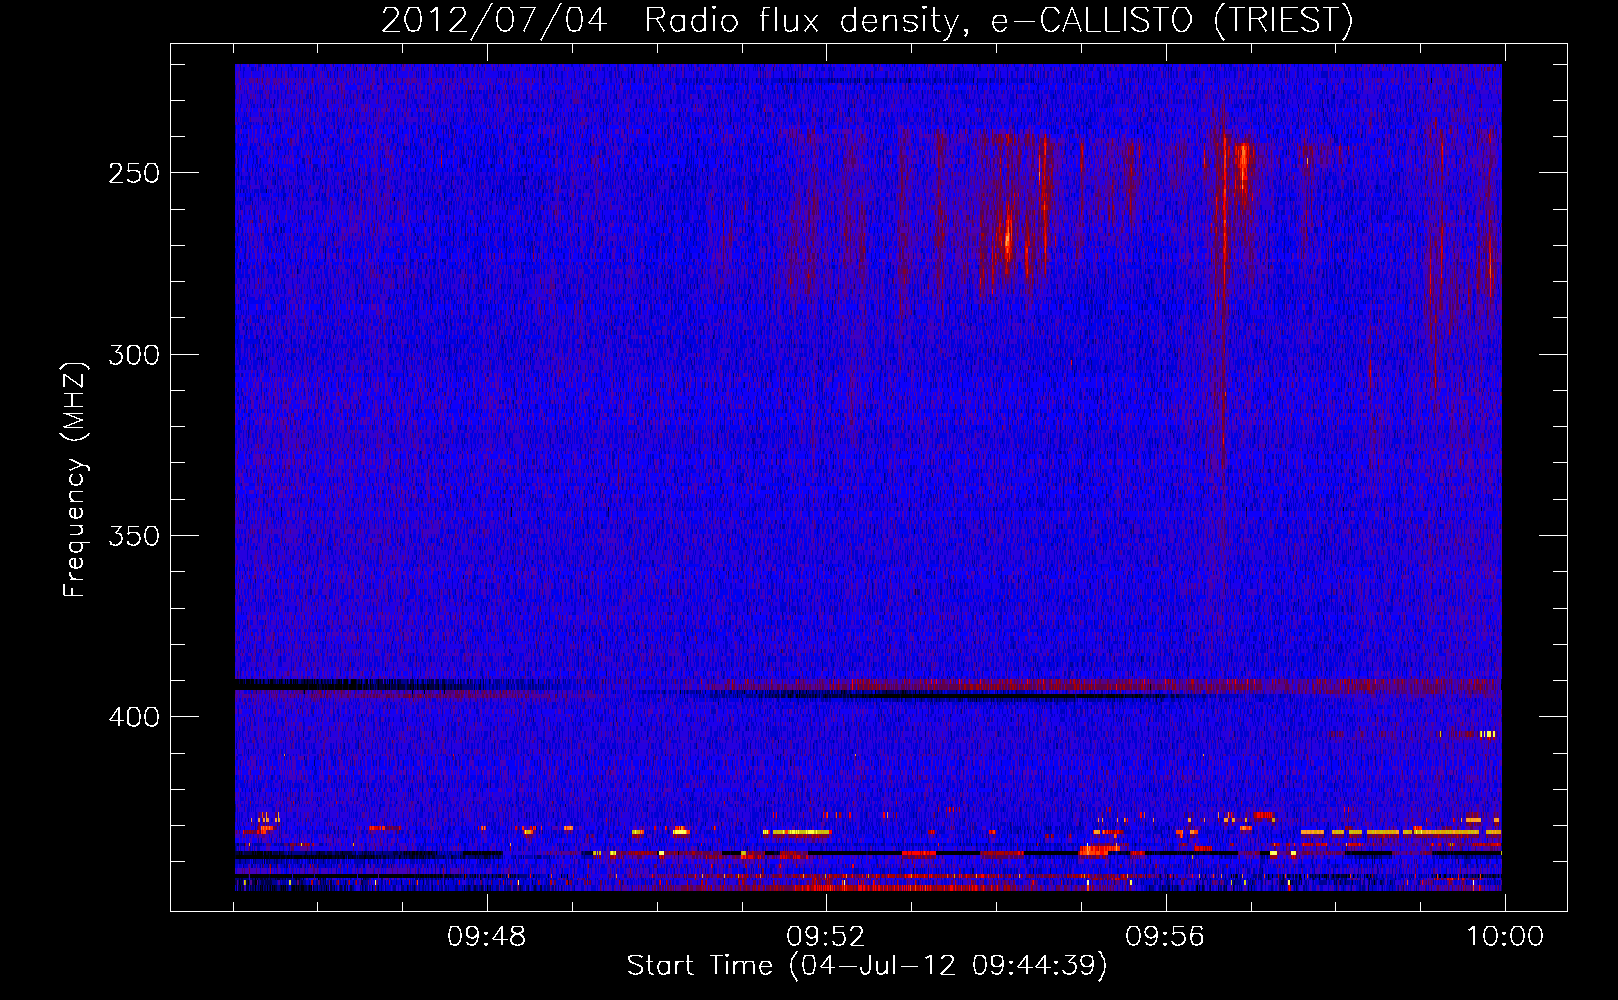Select the 400 frequency tick label

pyautogui.click(x=134, y=718)
